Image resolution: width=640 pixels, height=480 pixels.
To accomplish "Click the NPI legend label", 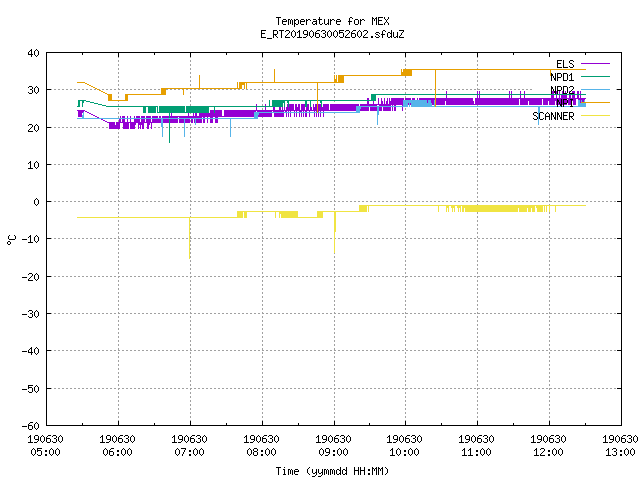I will [565, 103].
